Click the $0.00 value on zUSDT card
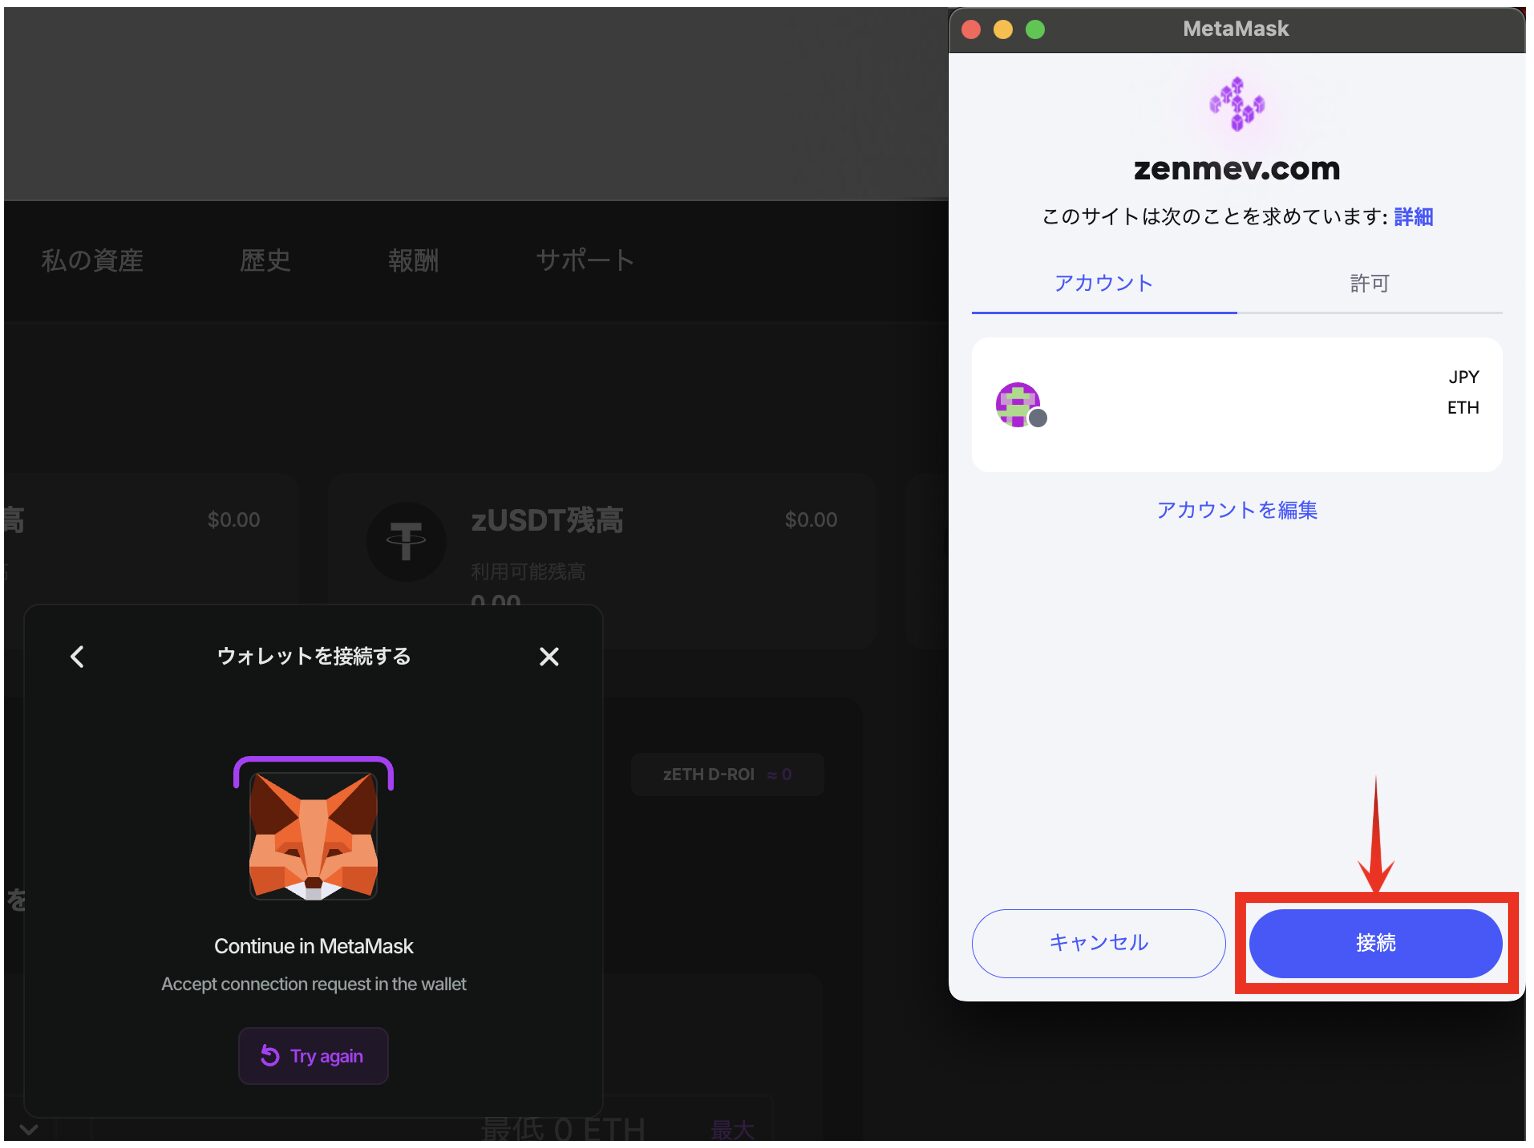 pyautogui.click(x=811, y=520)
